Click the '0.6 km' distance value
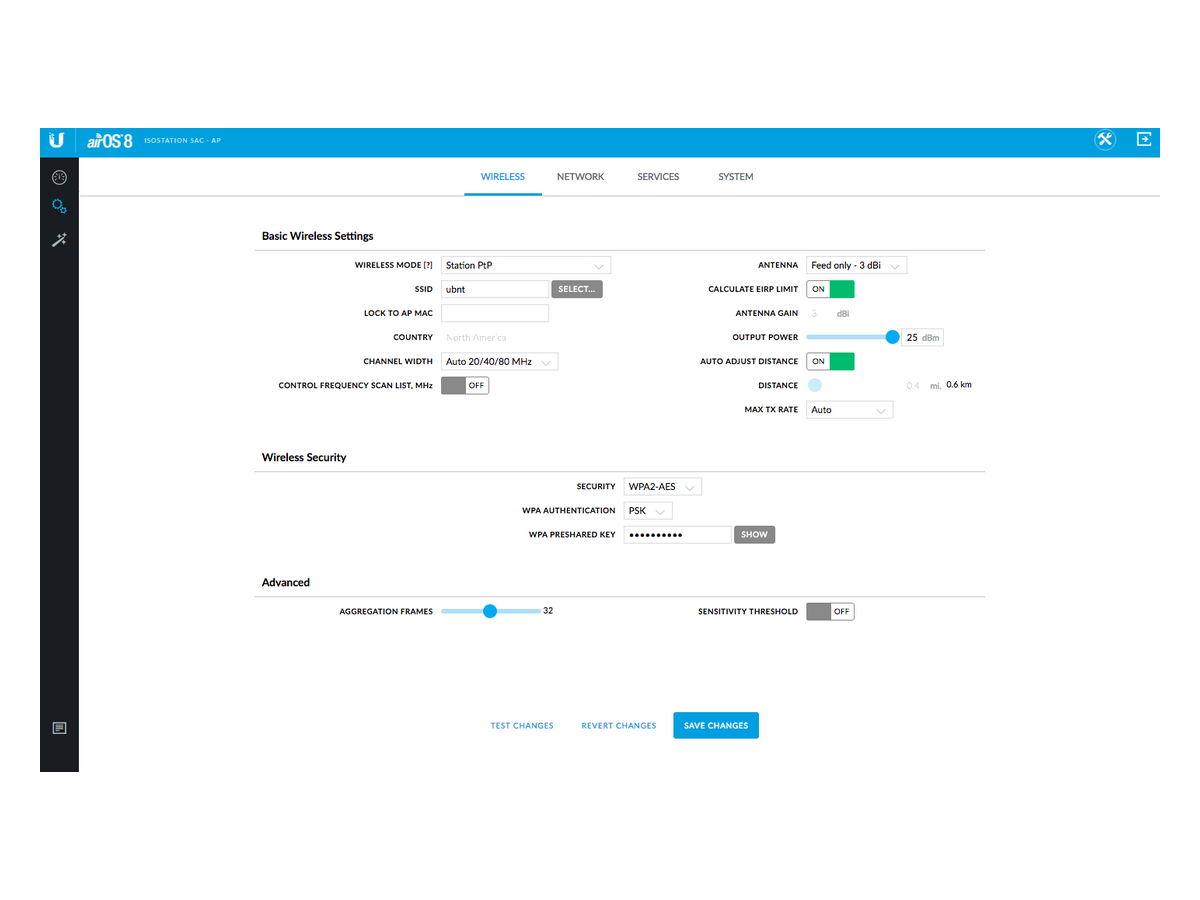Screen dimensions: 1200x900 [x=959, y=385]
